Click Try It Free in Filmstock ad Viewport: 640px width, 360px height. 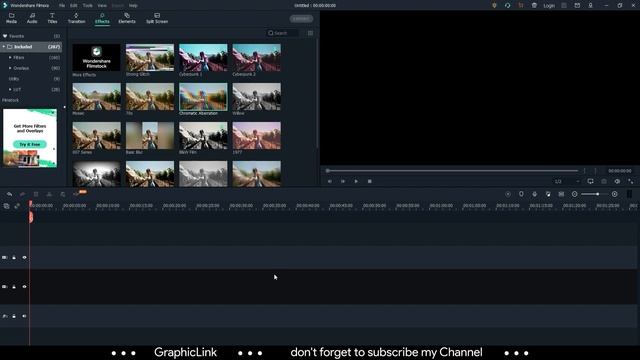tap(30, 144)
